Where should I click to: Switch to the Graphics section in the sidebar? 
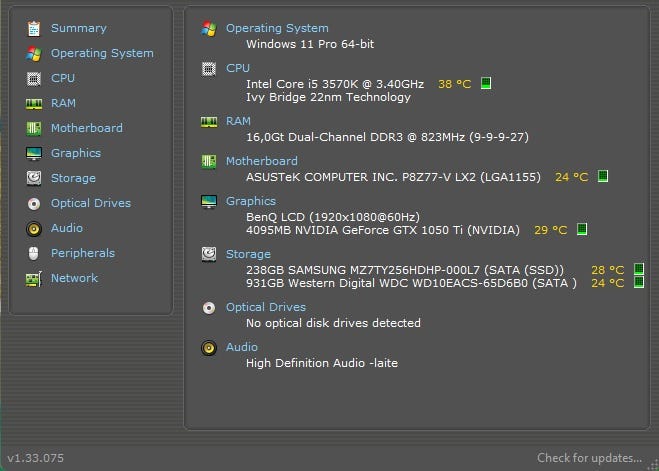[76, 153]
